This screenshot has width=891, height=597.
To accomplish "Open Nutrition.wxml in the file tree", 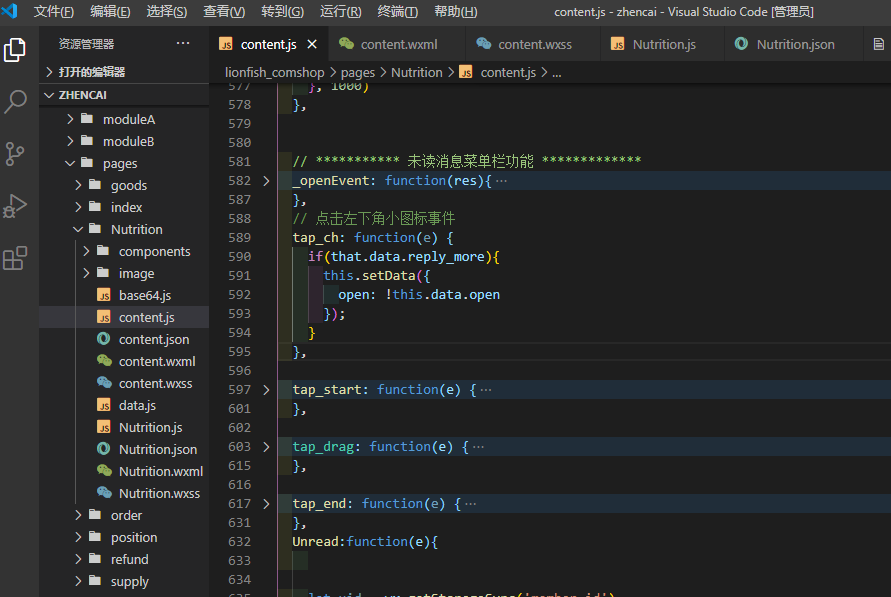I will pos(124,471).
